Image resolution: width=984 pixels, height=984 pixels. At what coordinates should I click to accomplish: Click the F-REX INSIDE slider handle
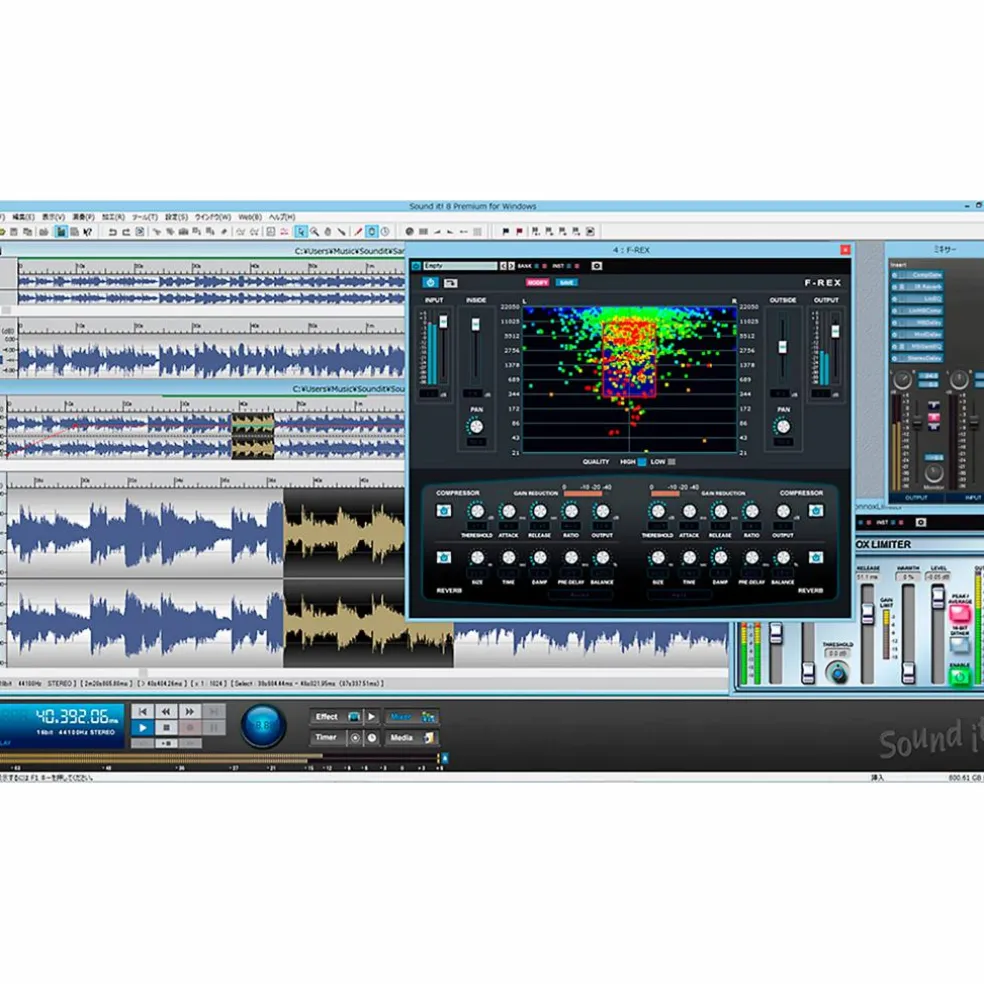476,324
